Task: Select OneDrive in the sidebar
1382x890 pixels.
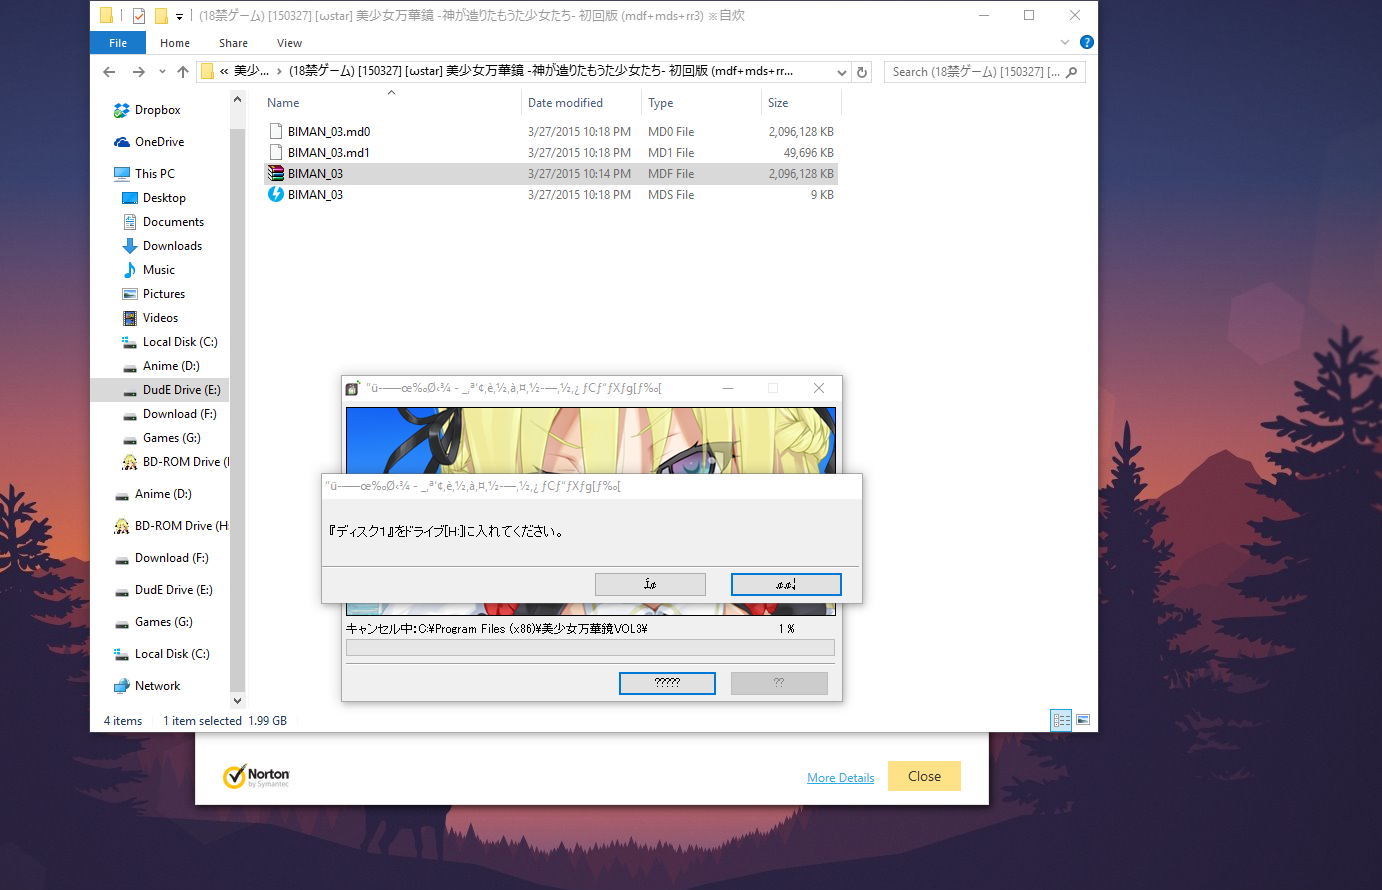Action: (x=159, y=142)
